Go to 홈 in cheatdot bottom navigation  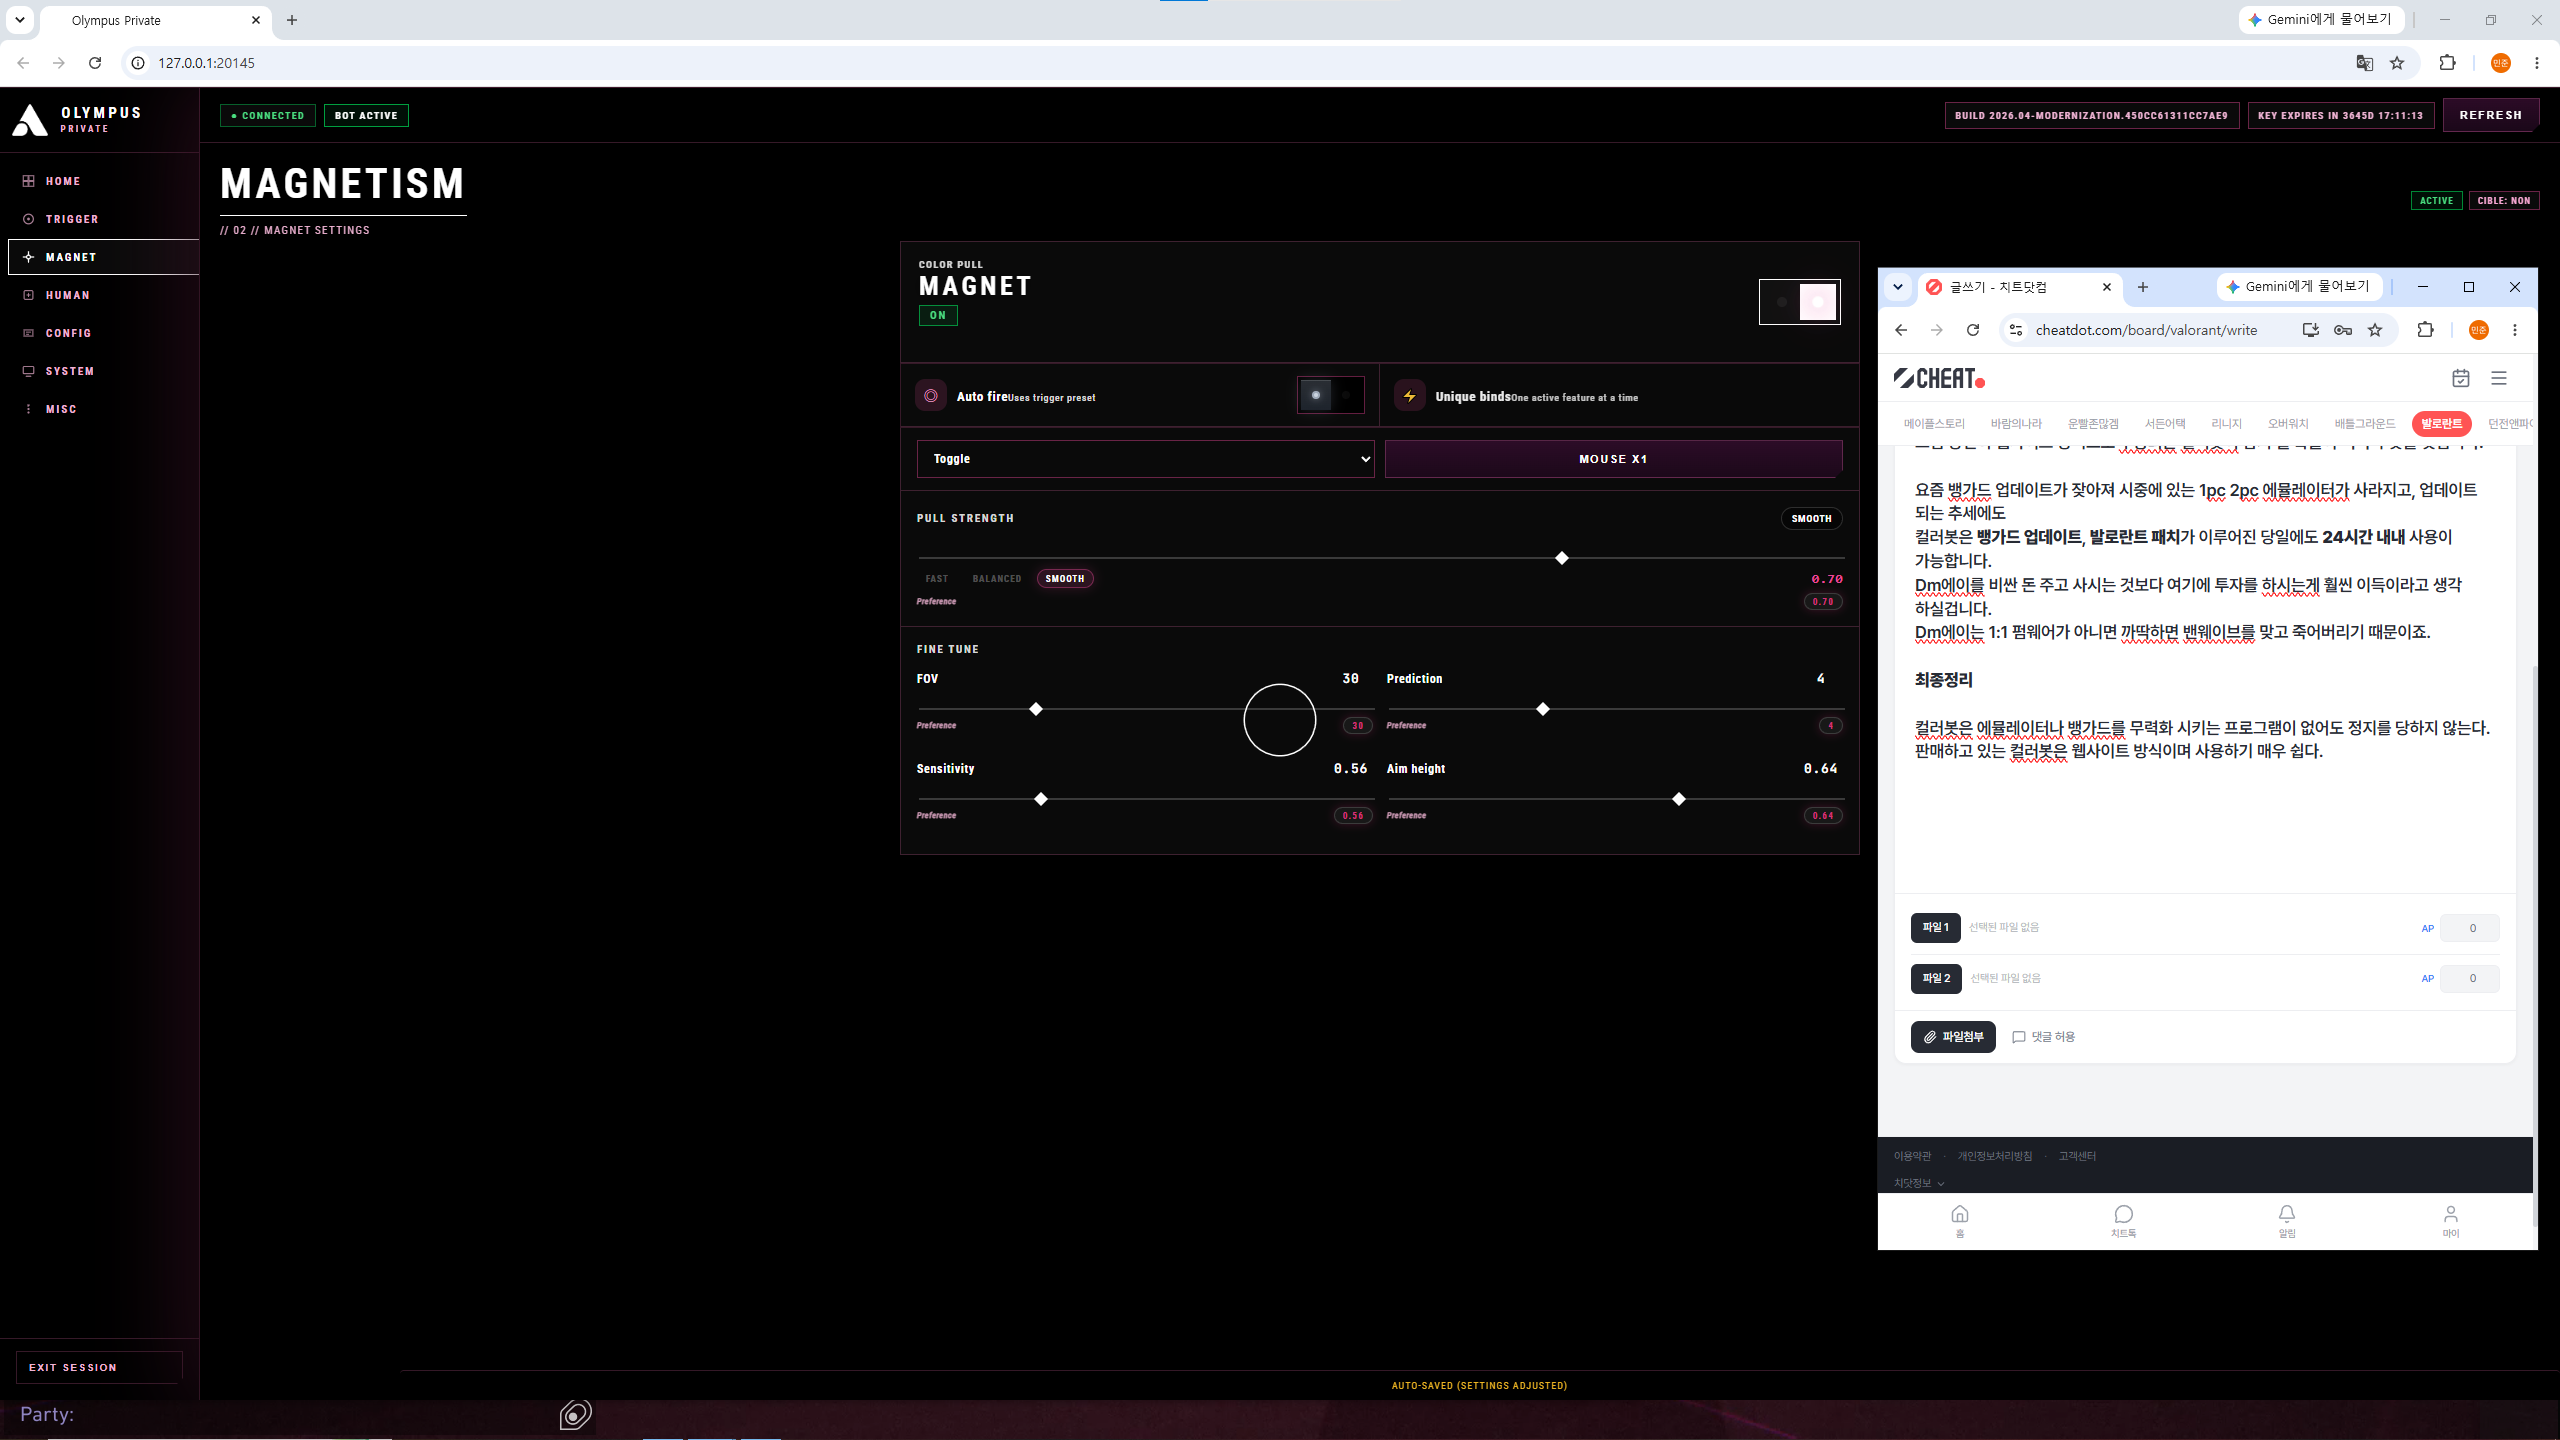[x=1960, y=1220]
